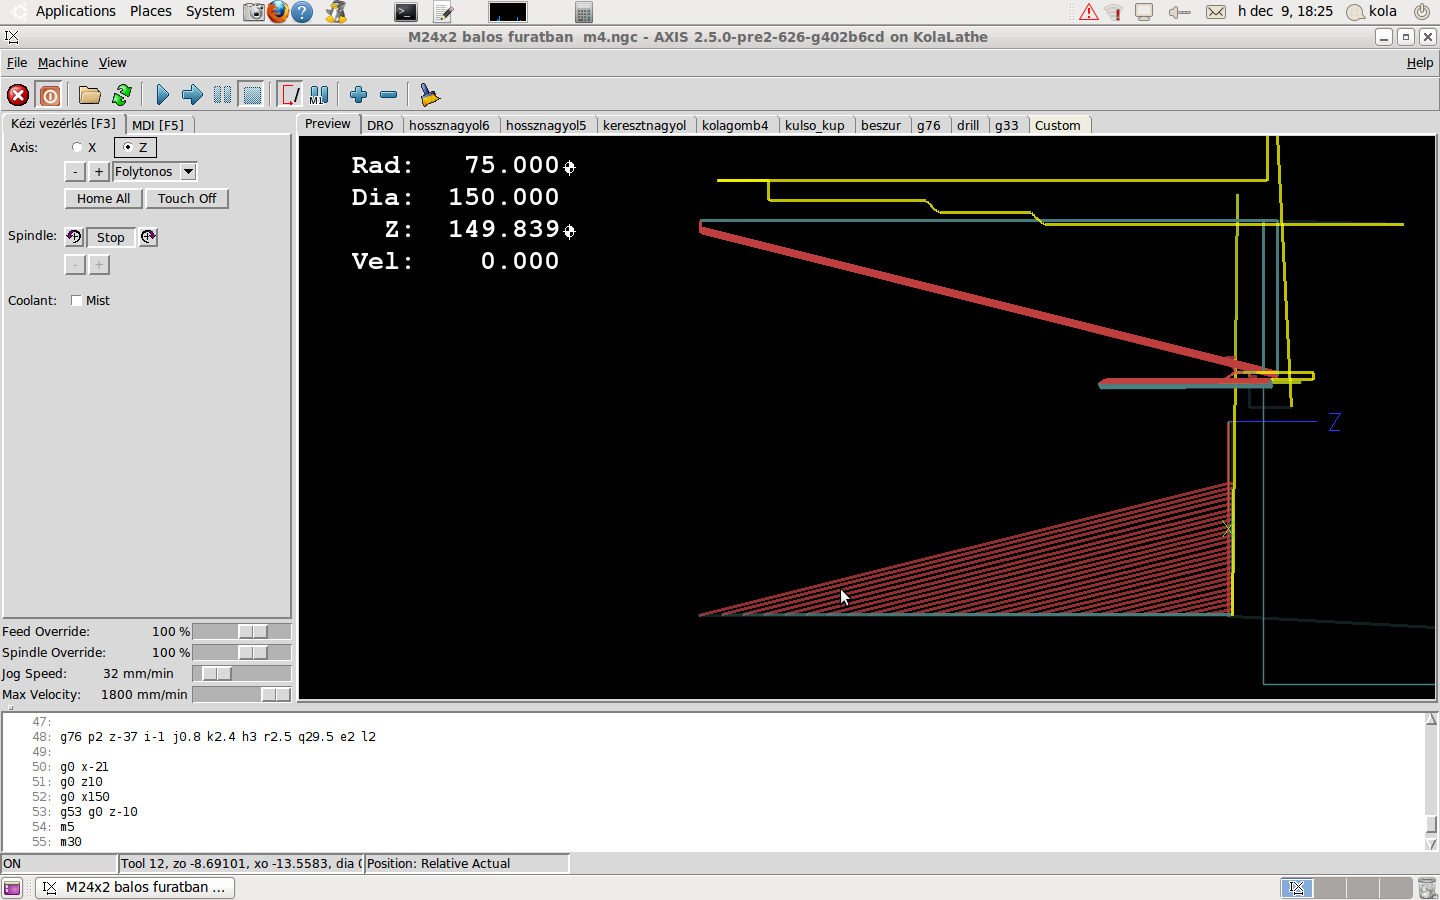The image size is (1440, 900).
Task: Expand the Folytonos jog increment dropdown
Action: 188,172
